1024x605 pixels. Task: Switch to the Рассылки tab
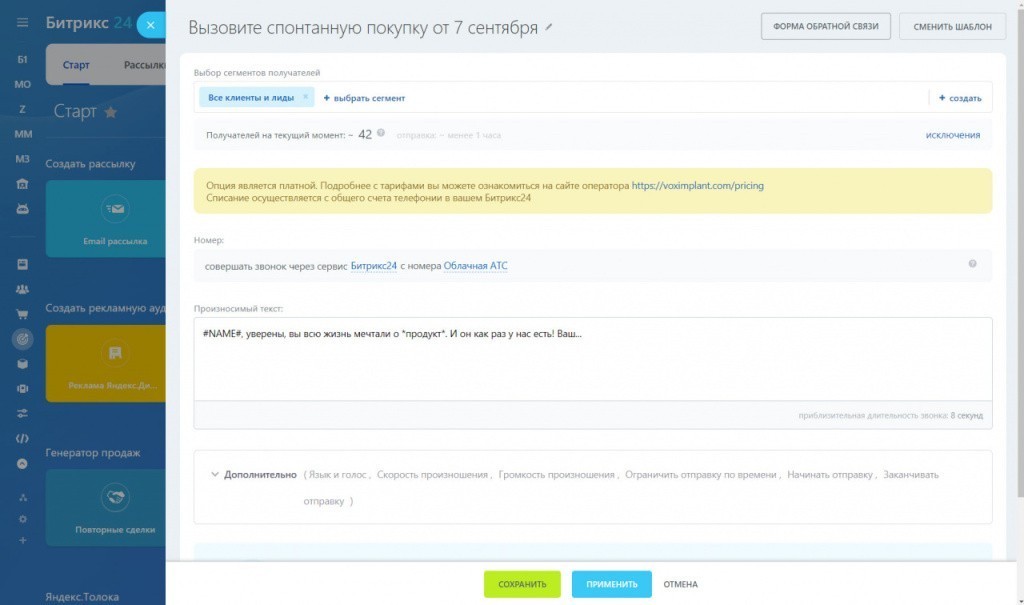click(x=144, y=66)
